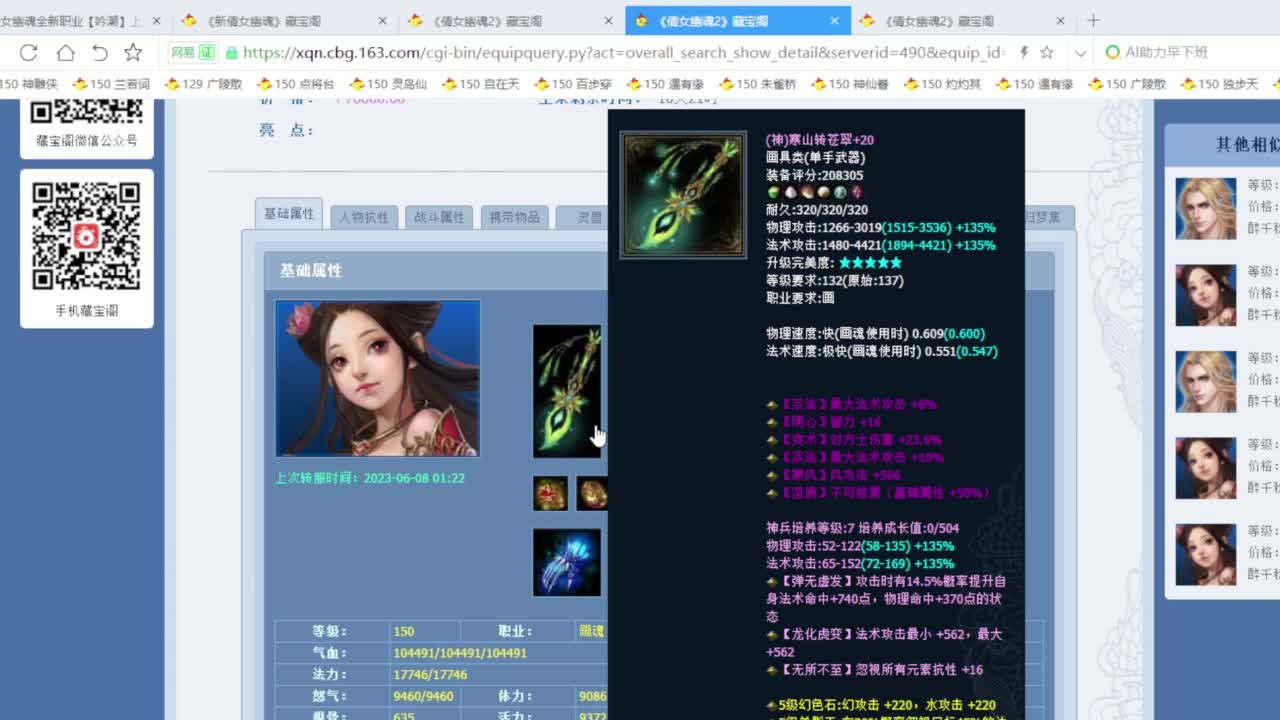The height and width of the screenshot is (720, 1280).
Task: Open bookmark 150 百步穿
Action: pos(572,84)
